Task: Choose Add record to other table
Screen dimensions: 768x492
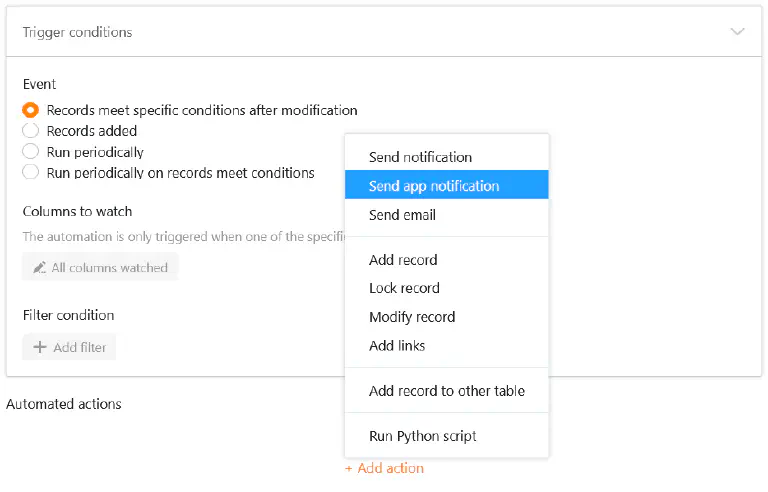Action: click(447, 391)
